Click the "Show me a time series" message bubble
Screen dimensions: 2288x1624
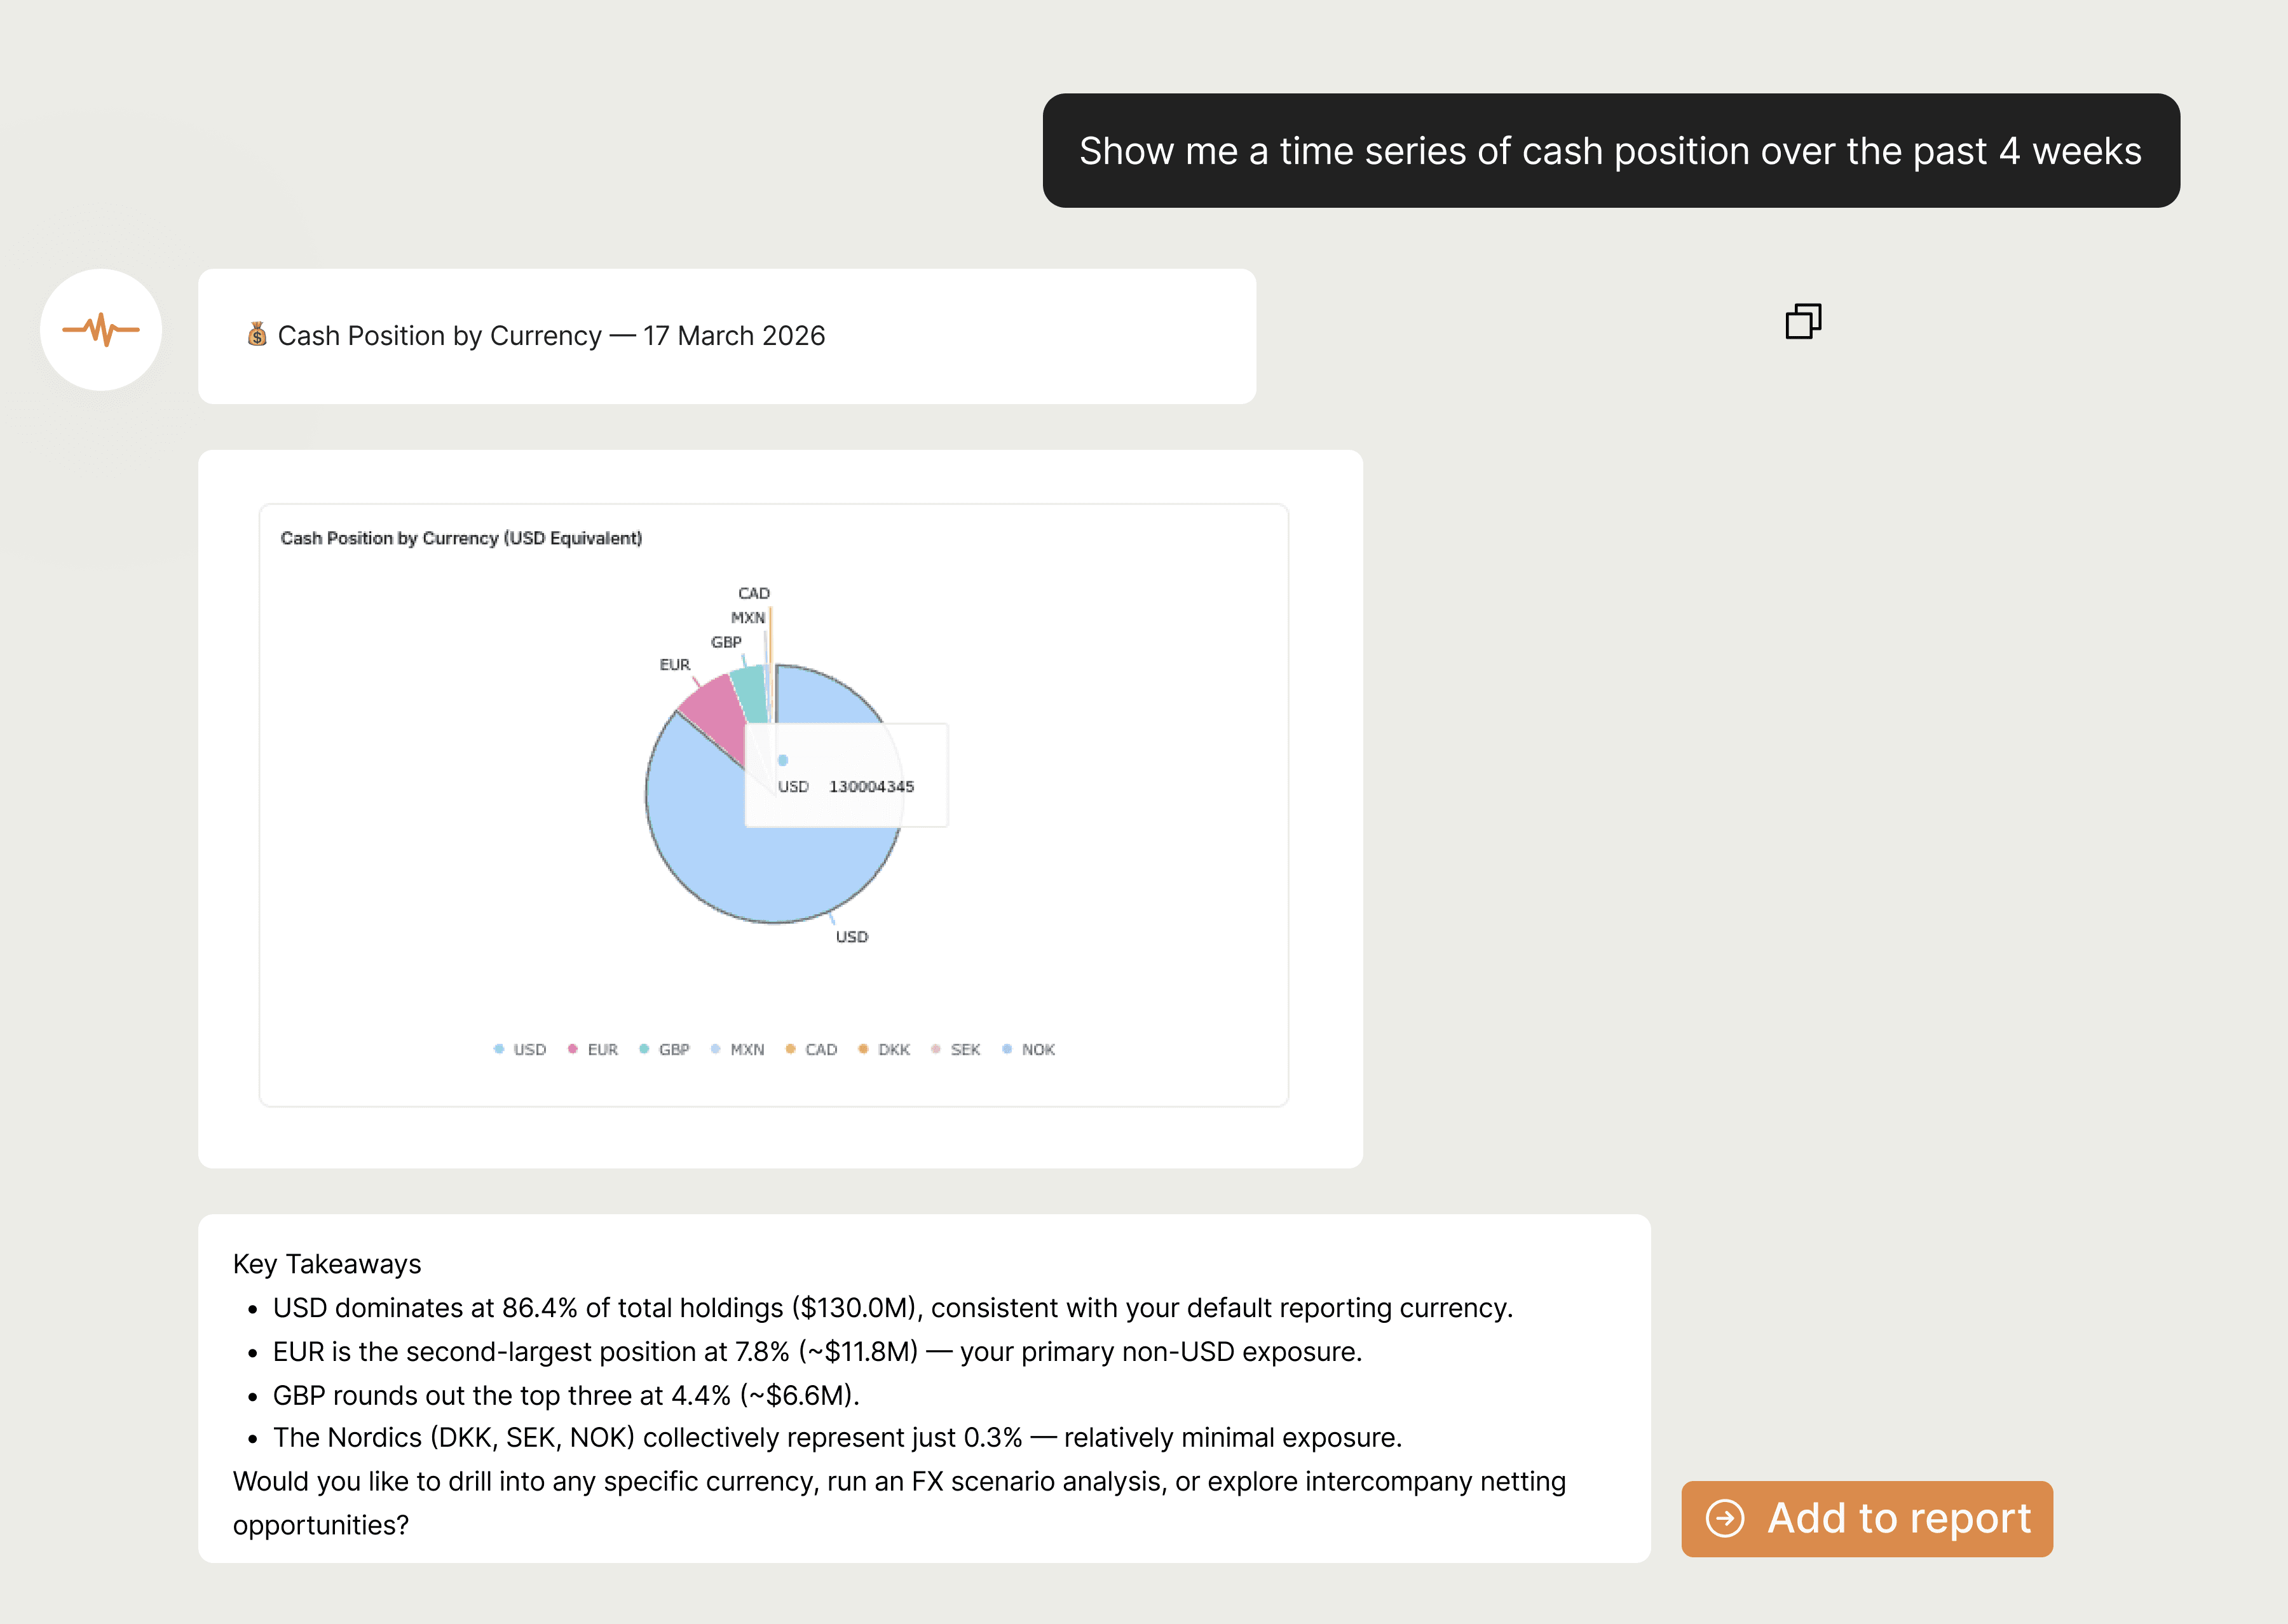tap(1610, 151)
